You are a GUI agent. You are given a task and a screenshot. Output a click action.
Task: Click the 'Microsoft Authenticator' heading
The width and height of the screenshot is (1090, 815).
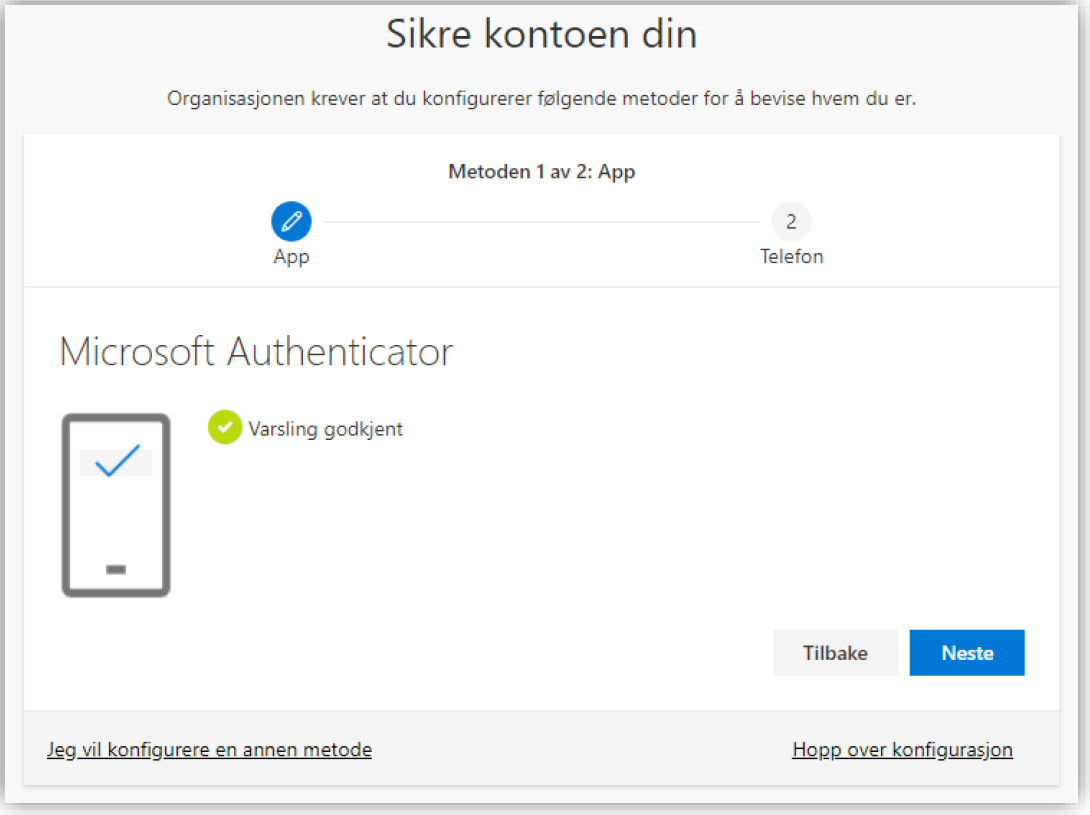pos(256,351)
